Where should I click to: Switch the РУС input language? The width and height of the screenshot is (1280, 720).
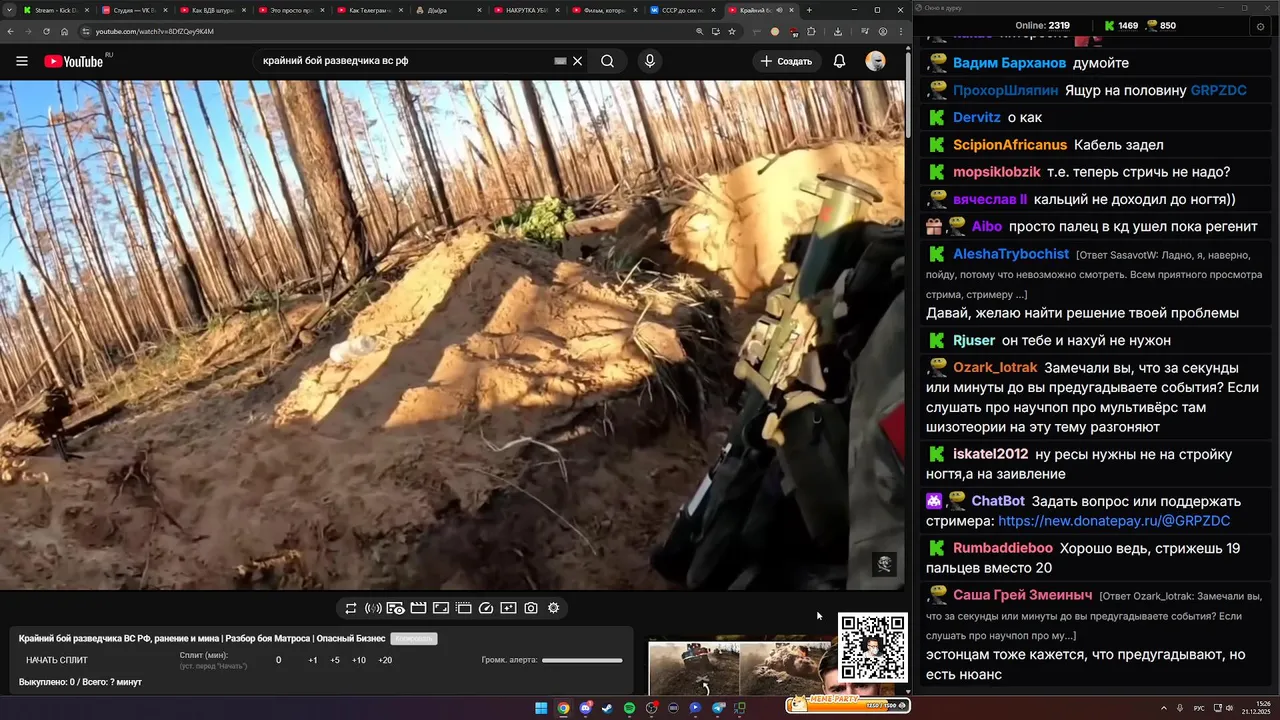pos(1199,708)
